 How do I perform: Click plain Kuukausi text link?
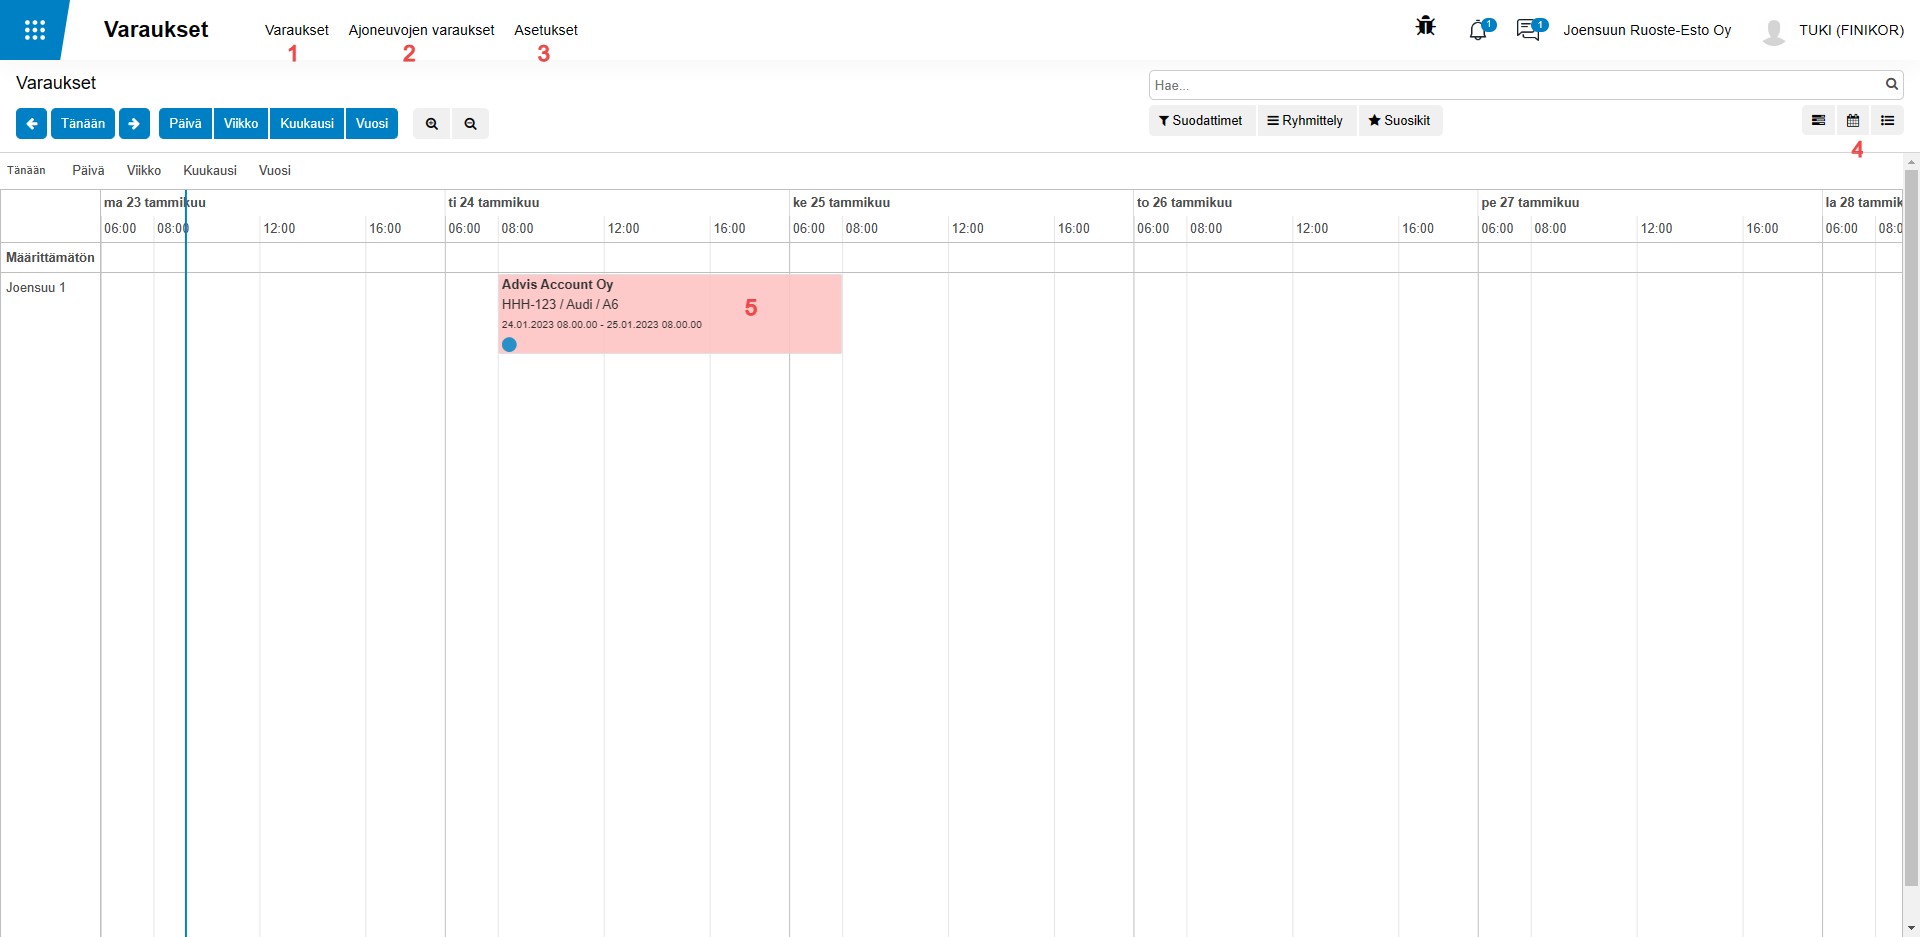click(210, 170)
